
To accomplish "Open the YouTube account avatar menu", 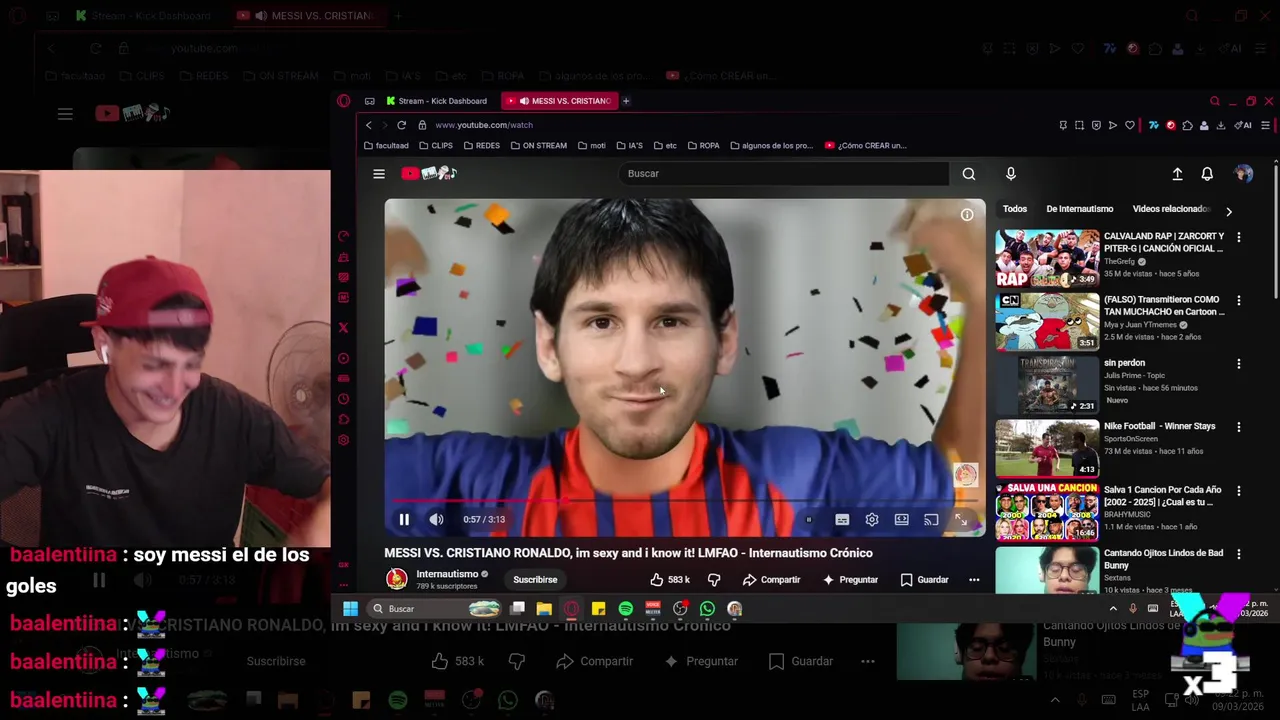I will click(x=1244, y=174).
